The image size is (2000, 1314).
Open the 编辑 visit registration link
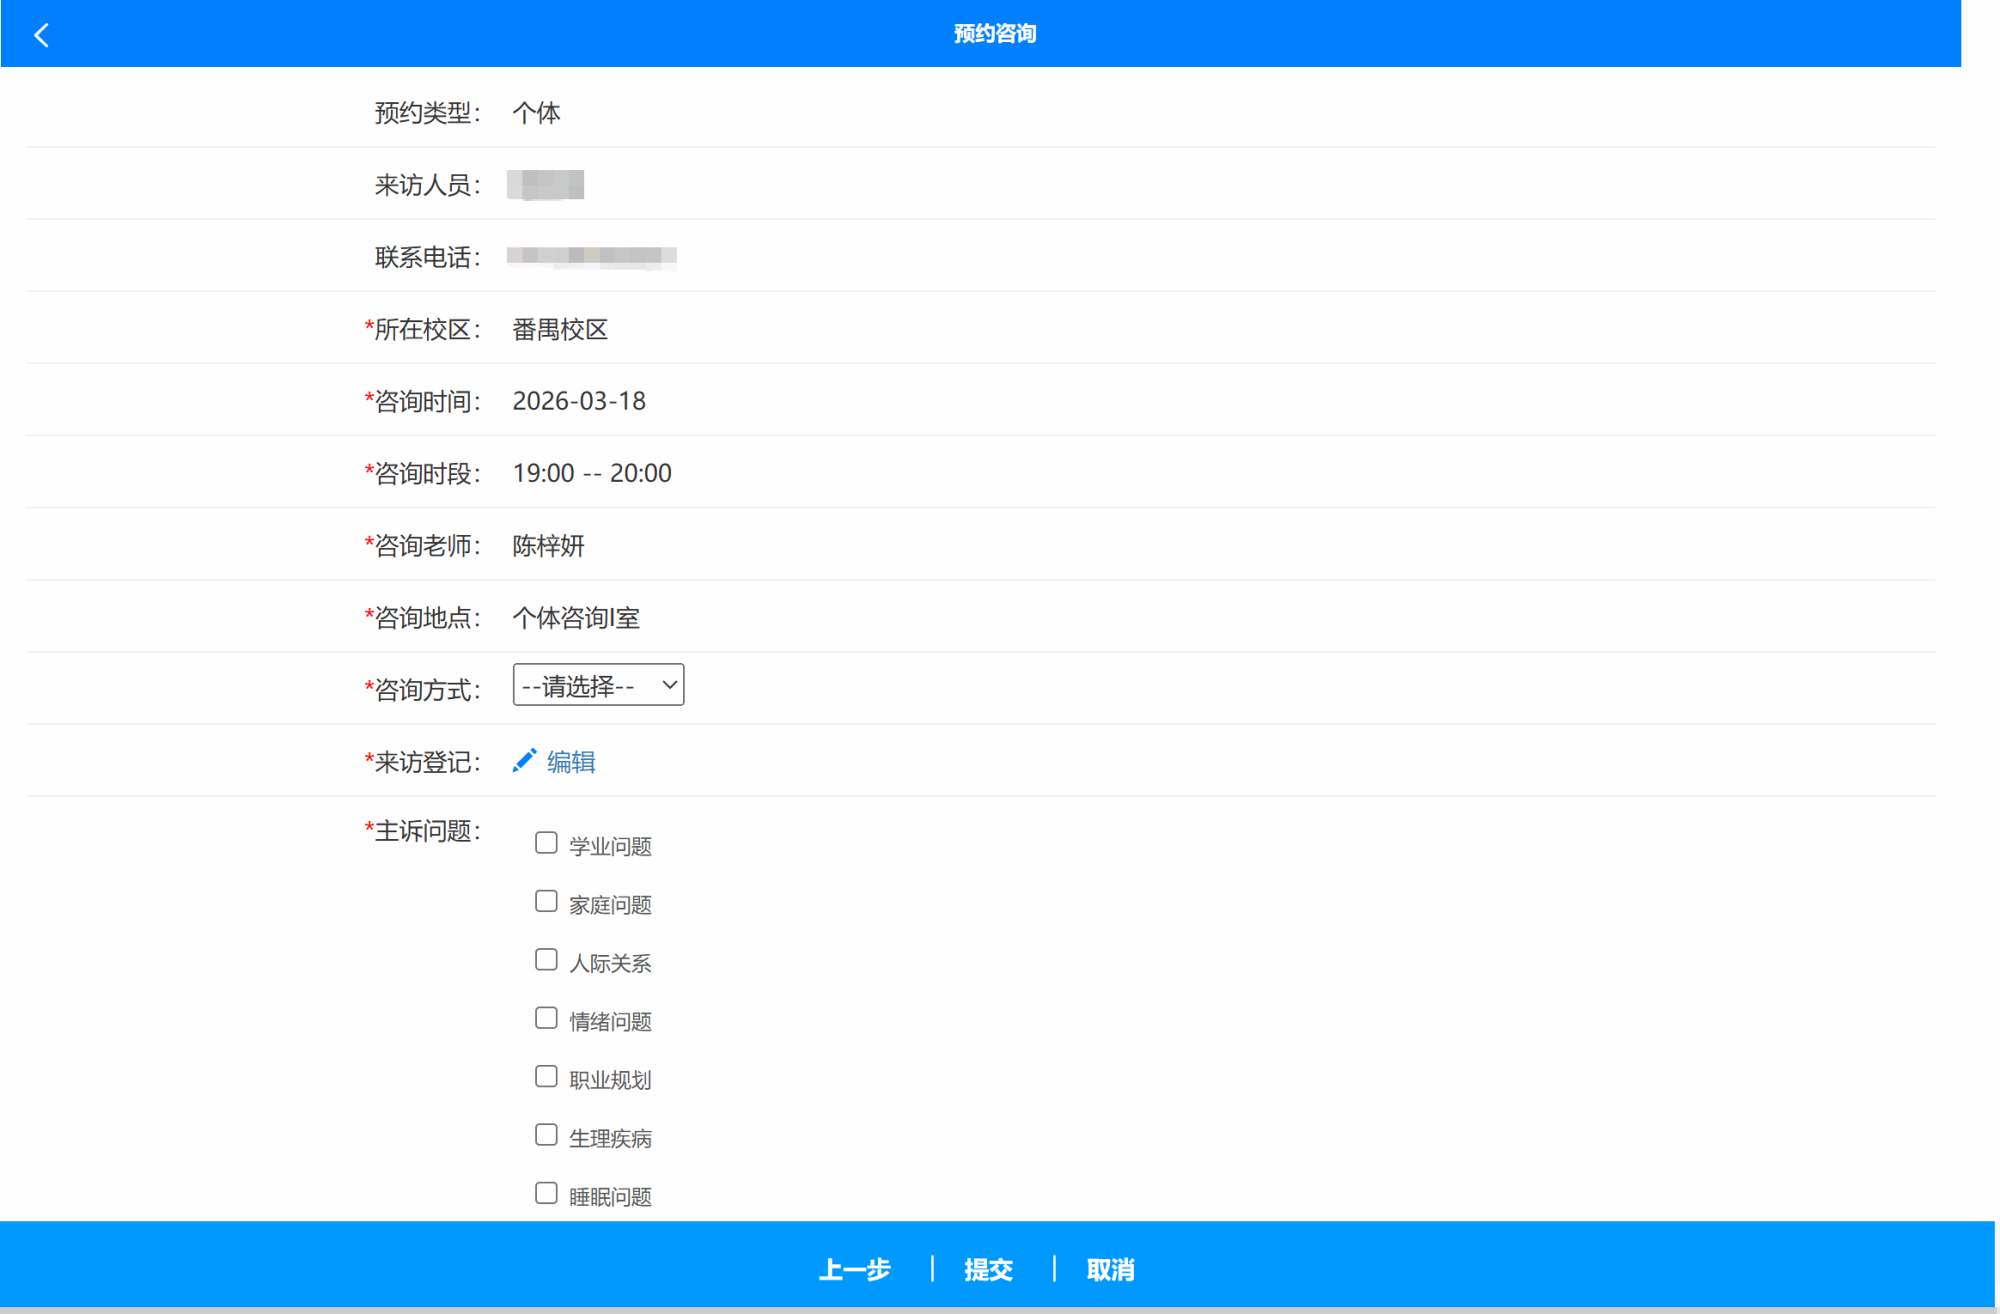point(571,762)
